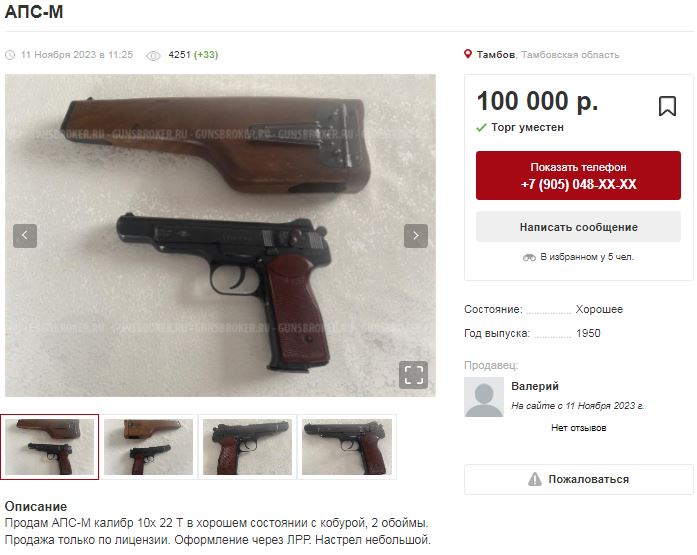Click the main pistol photo
Image resolution: width=697 pixels, height=555 pixels.
coord(220,236)
